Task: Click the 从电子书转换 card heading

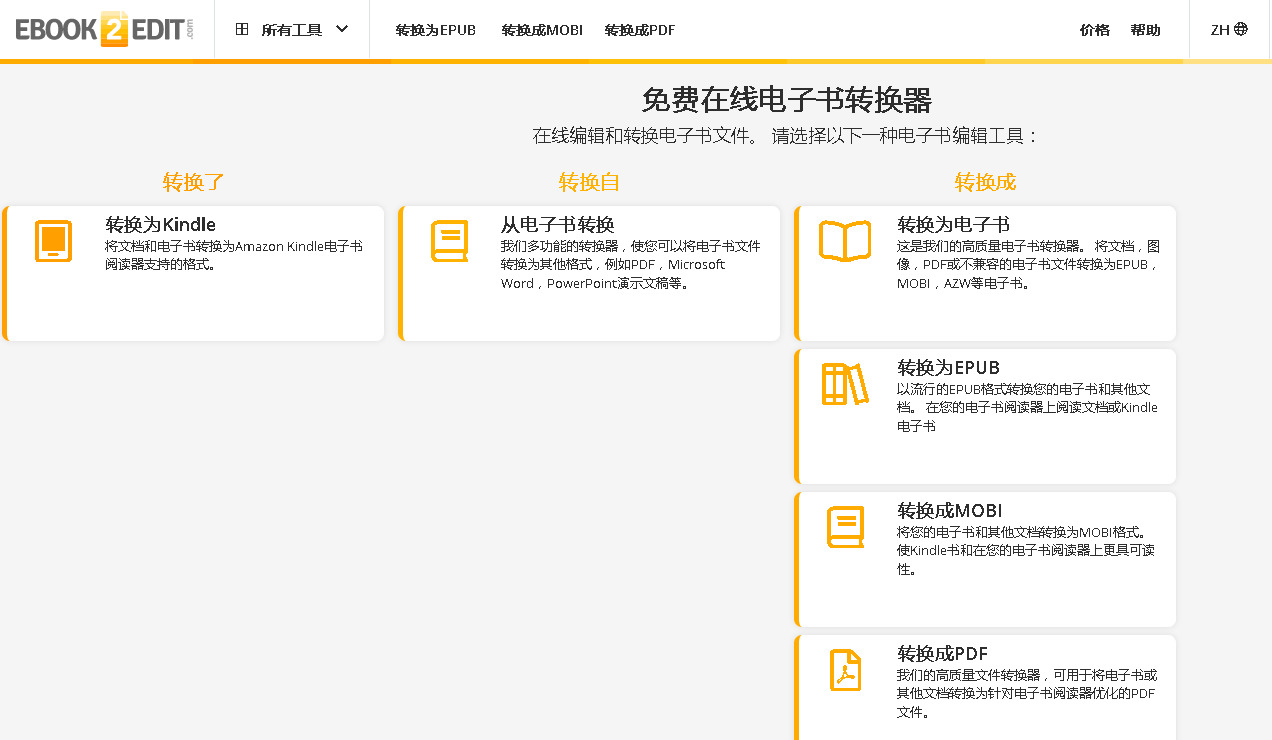Action: [x=557, y=224]
